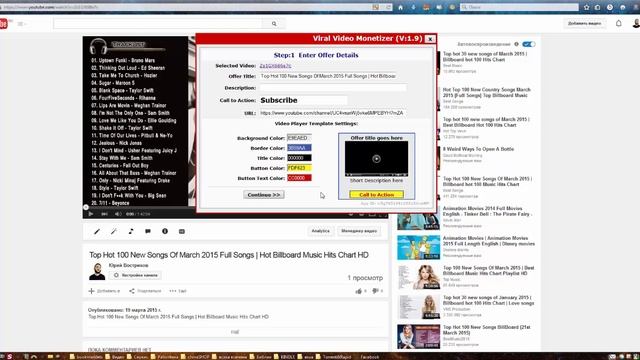
Task: Focus the Offer Title input field
Action: pos(328,76)
